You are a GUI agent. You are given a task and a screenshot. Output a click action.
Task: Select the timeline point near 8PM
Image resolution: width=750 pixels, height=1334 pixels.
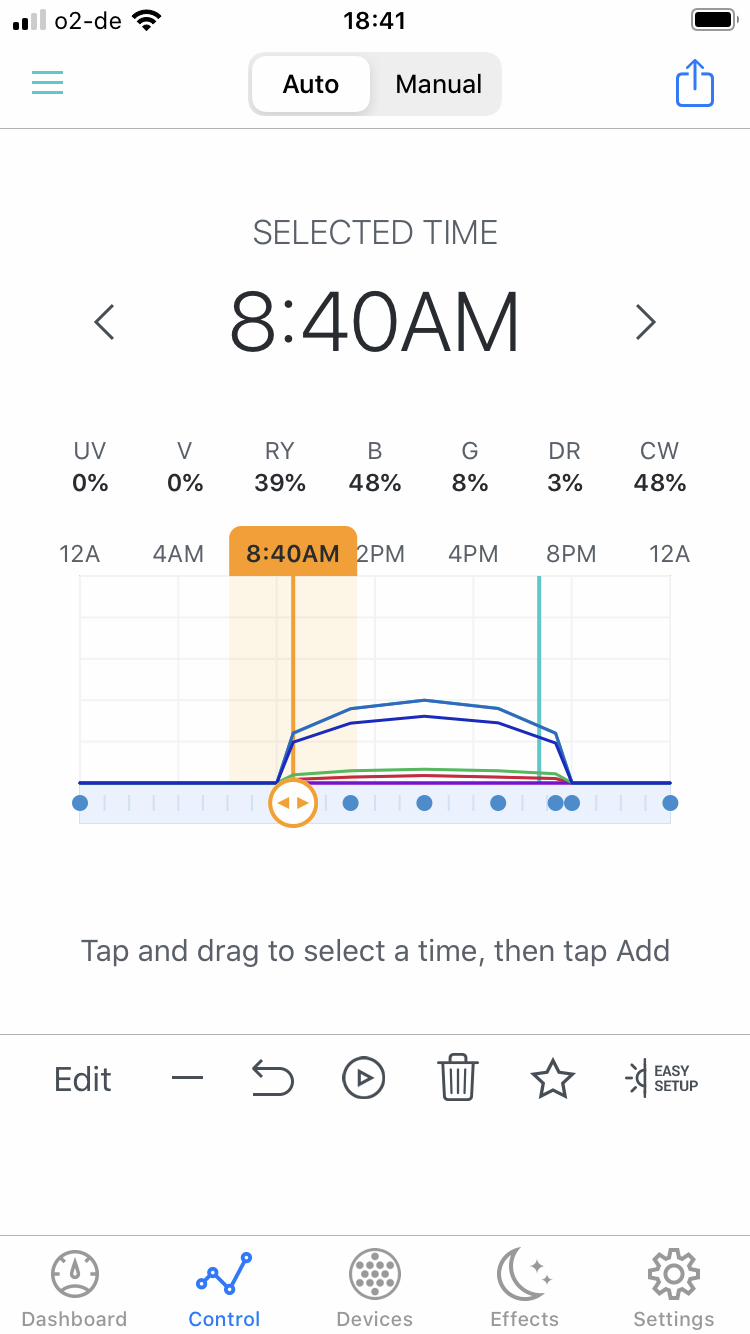pyautogui.click(x=571, y=802)
